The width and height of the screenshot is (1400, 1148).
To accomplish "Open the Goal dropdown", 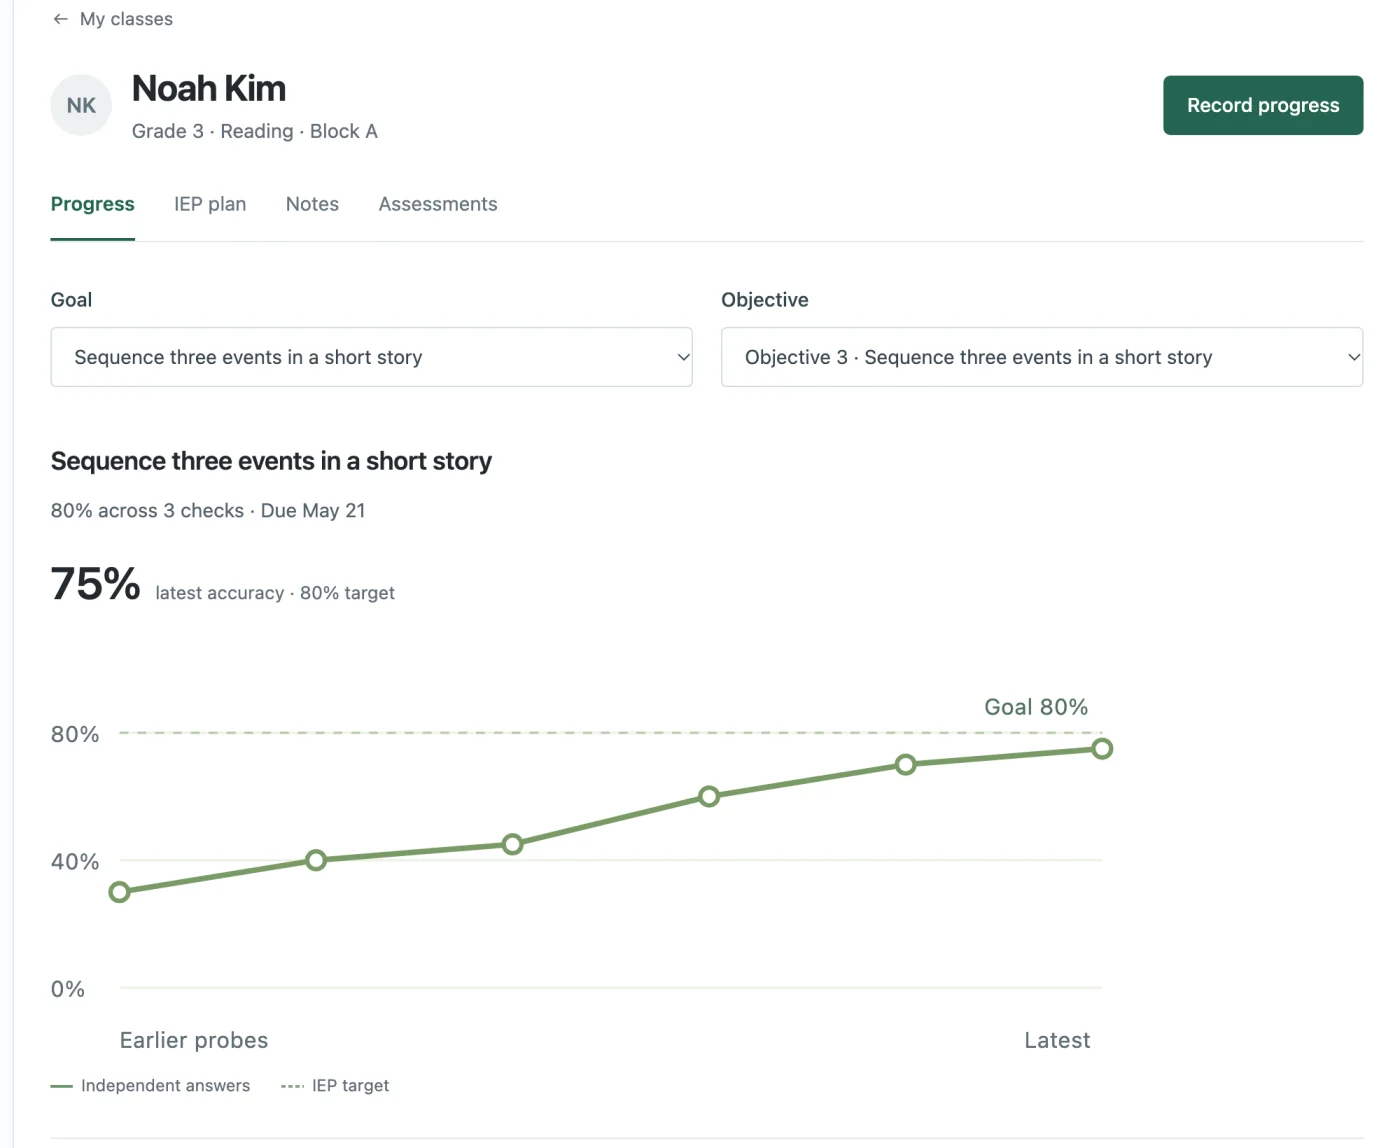I will click(371, 357).
